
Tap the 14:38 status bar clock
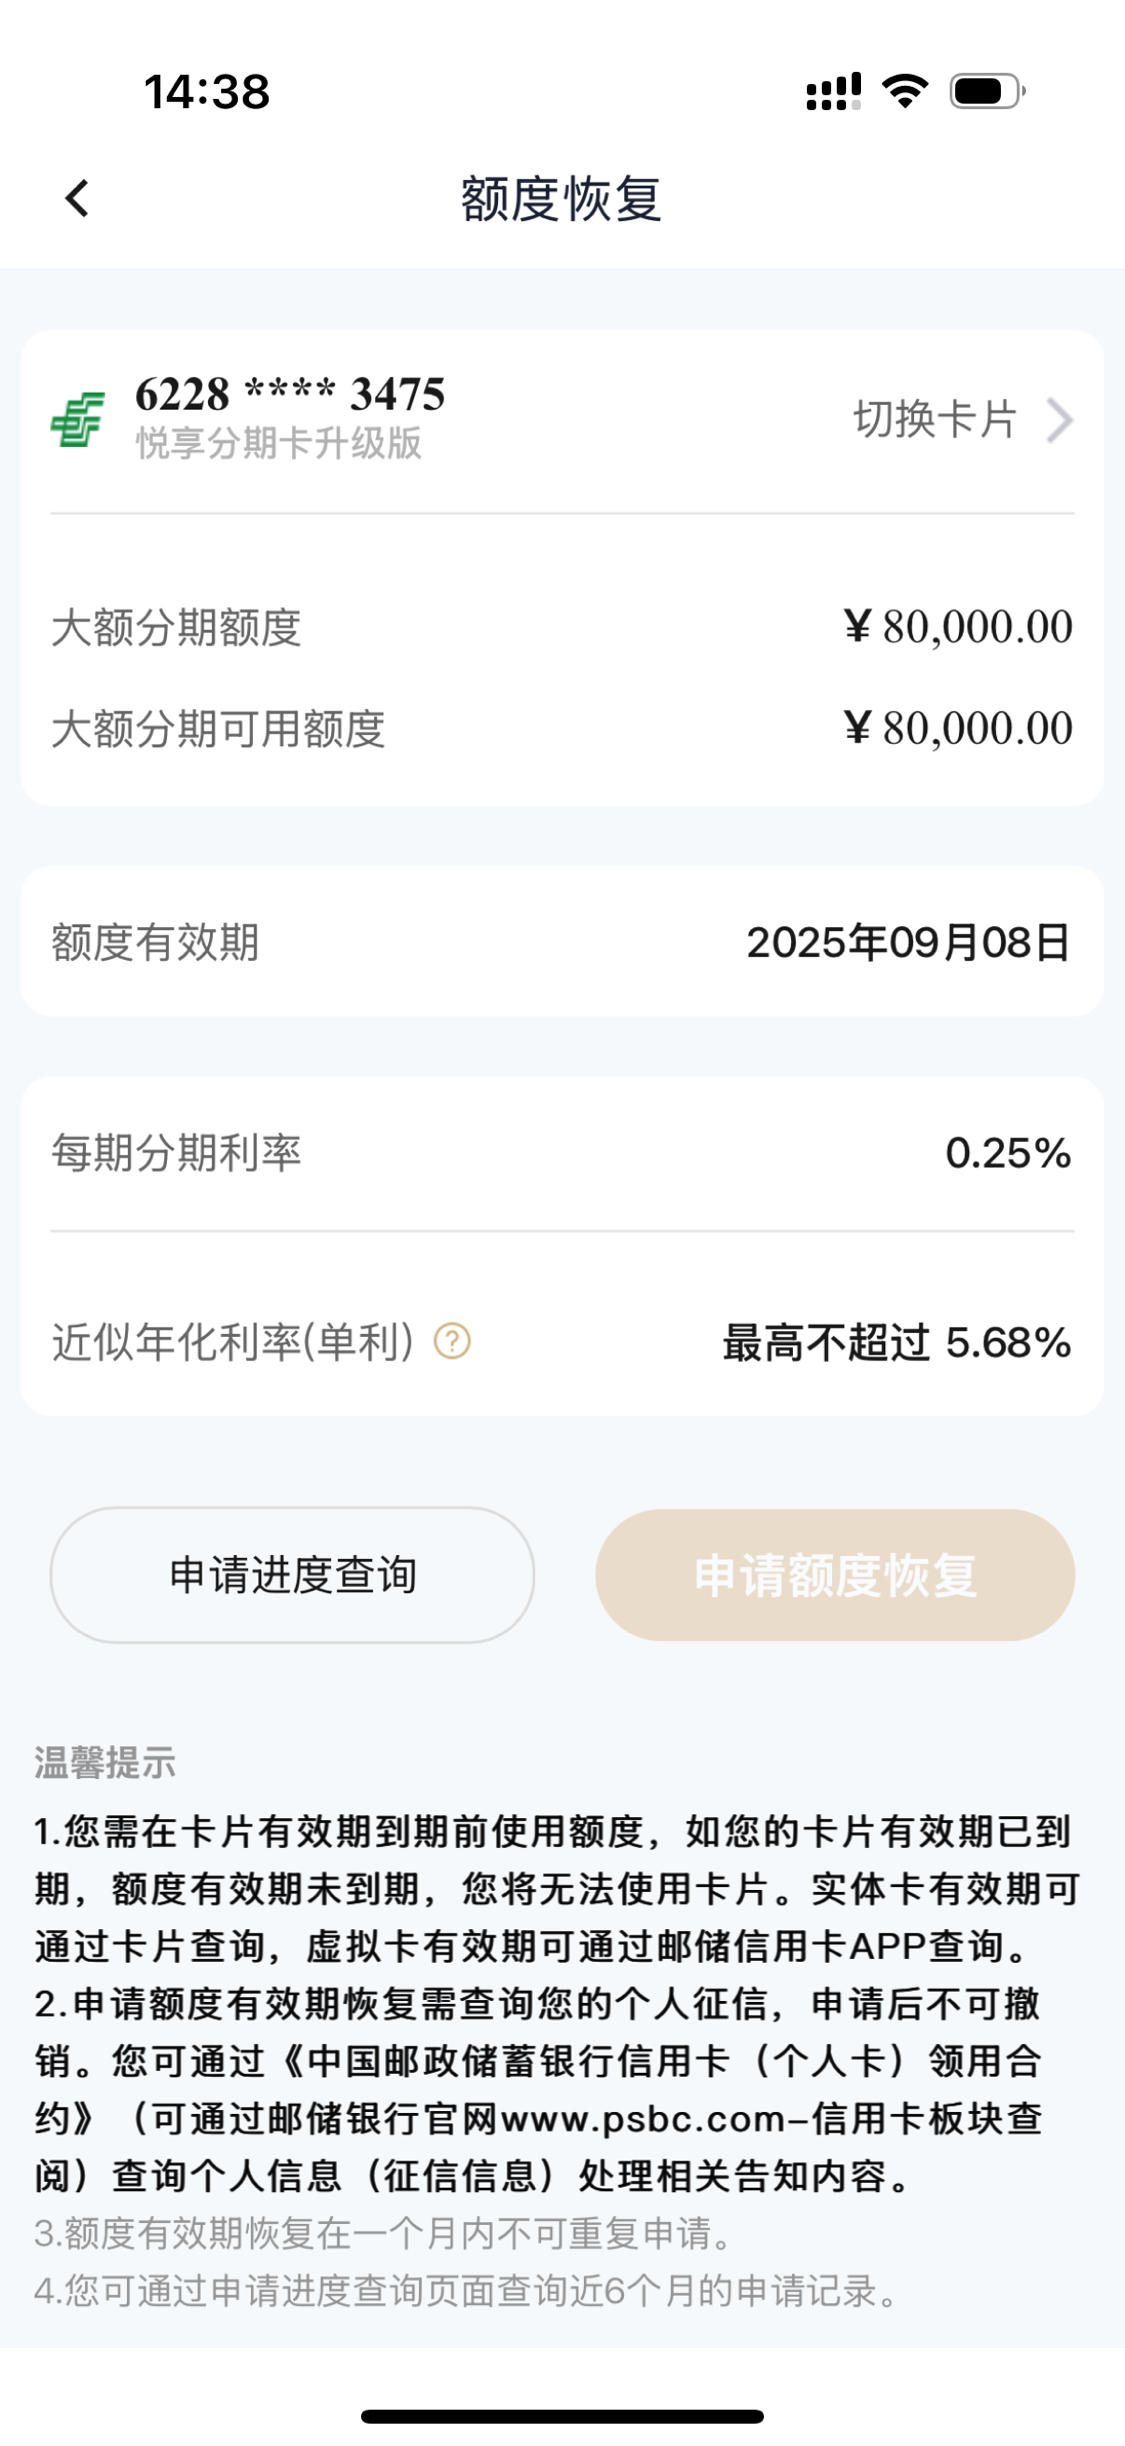point(207,92)
